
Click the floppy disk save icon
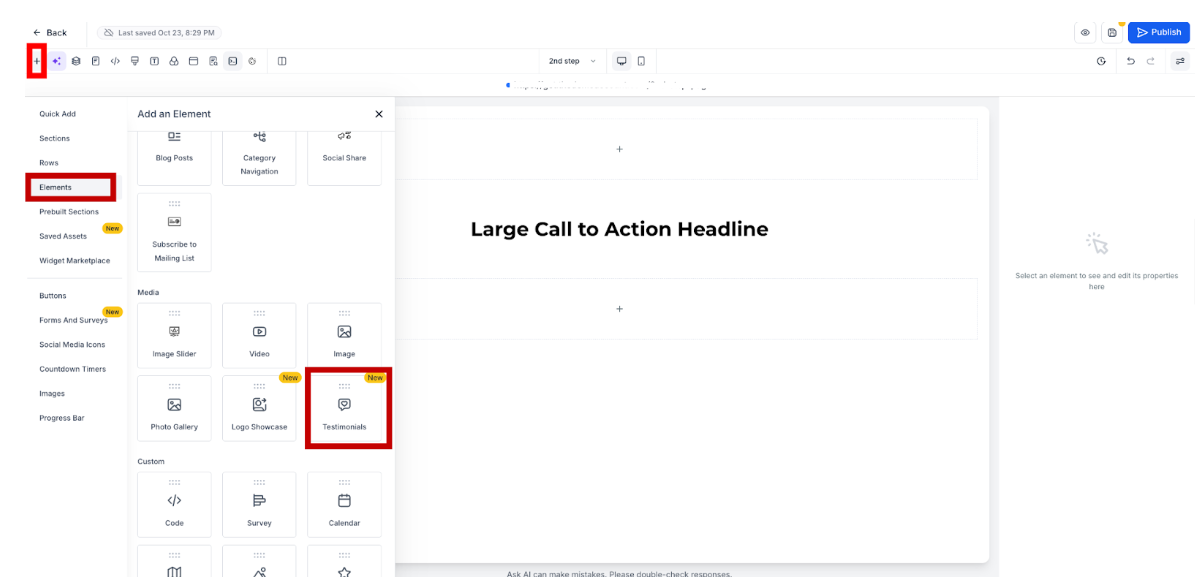(1112, 33)
